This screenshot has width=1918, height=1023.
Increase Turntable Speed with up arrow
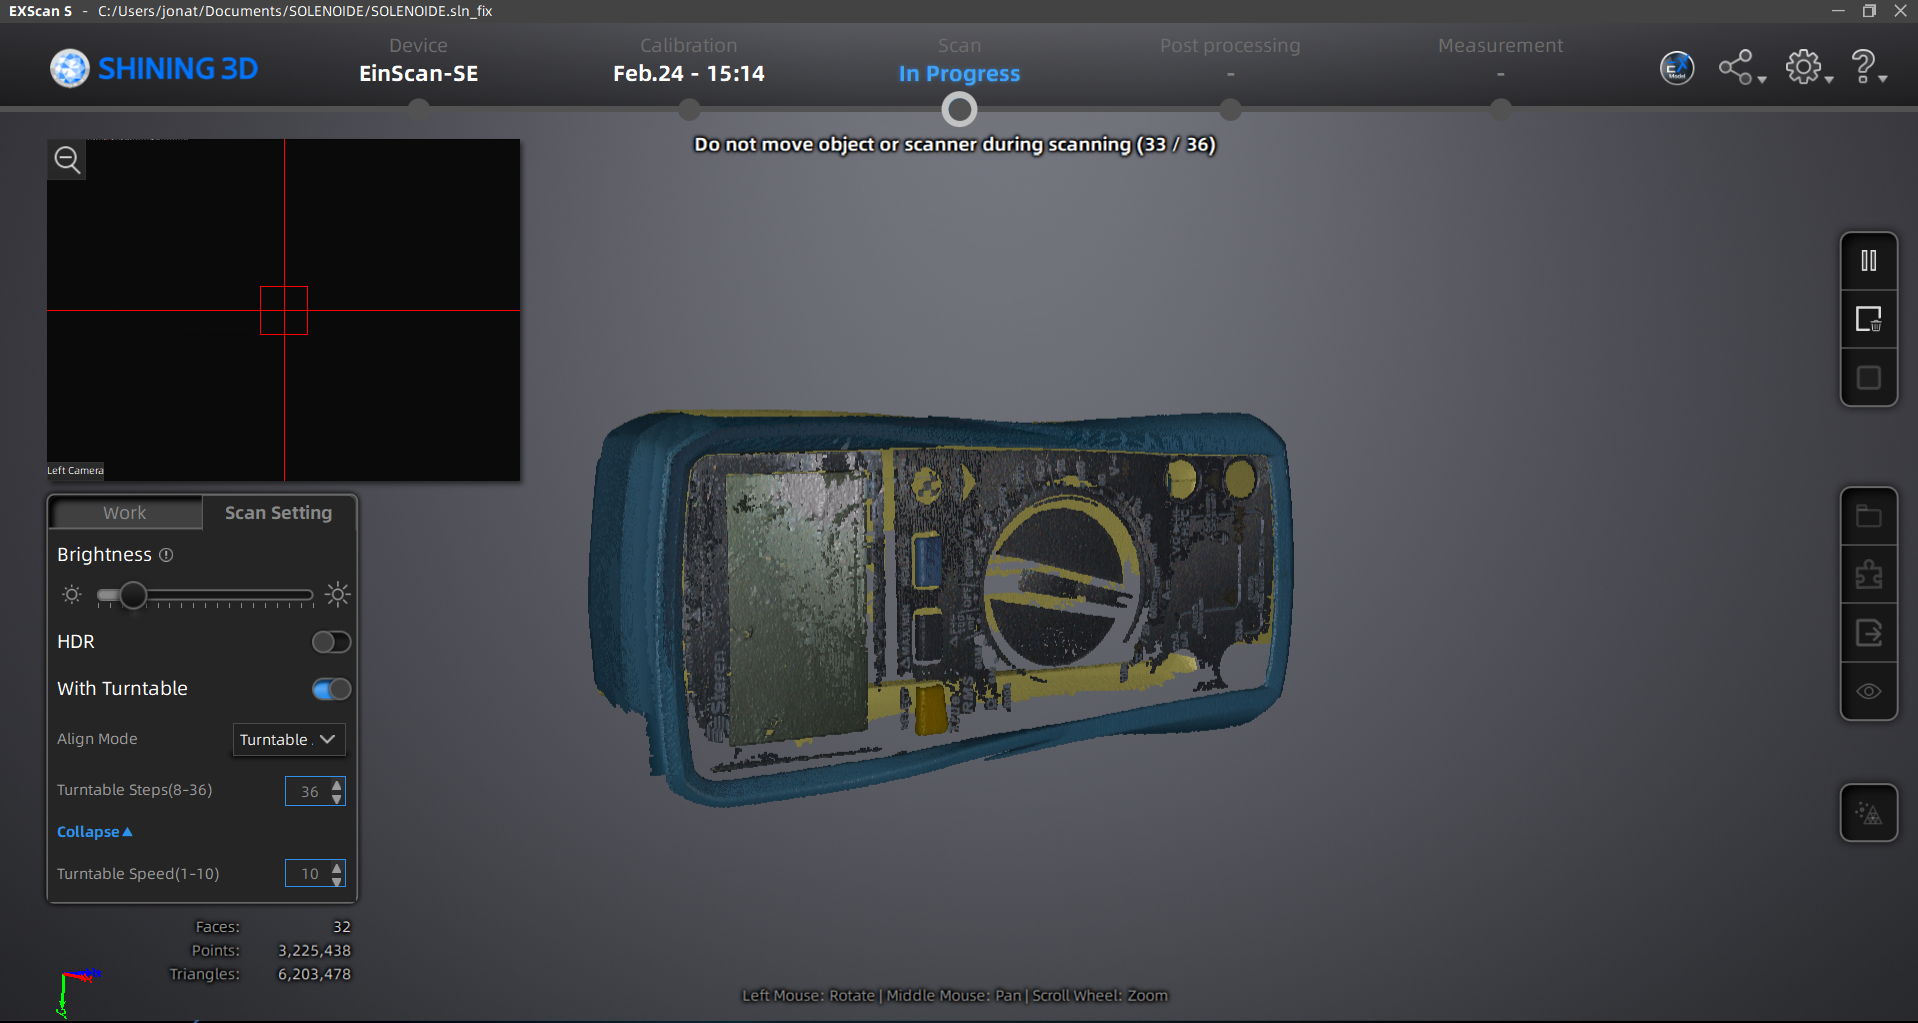pos(337,867)
